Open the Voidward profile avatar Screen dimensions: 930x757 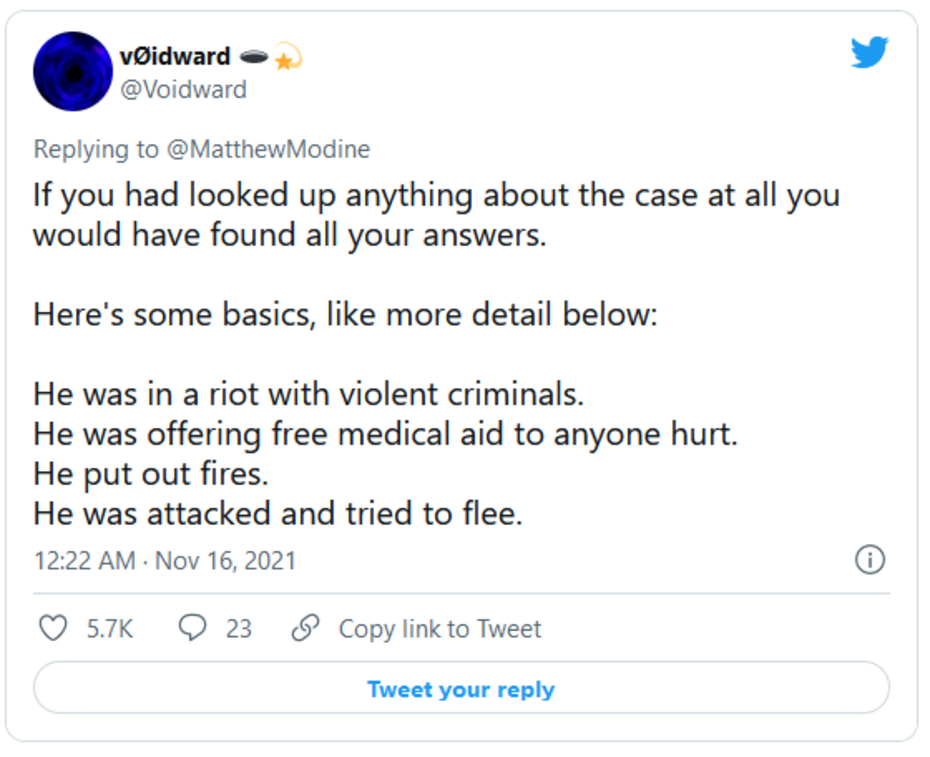coord(72,71)
